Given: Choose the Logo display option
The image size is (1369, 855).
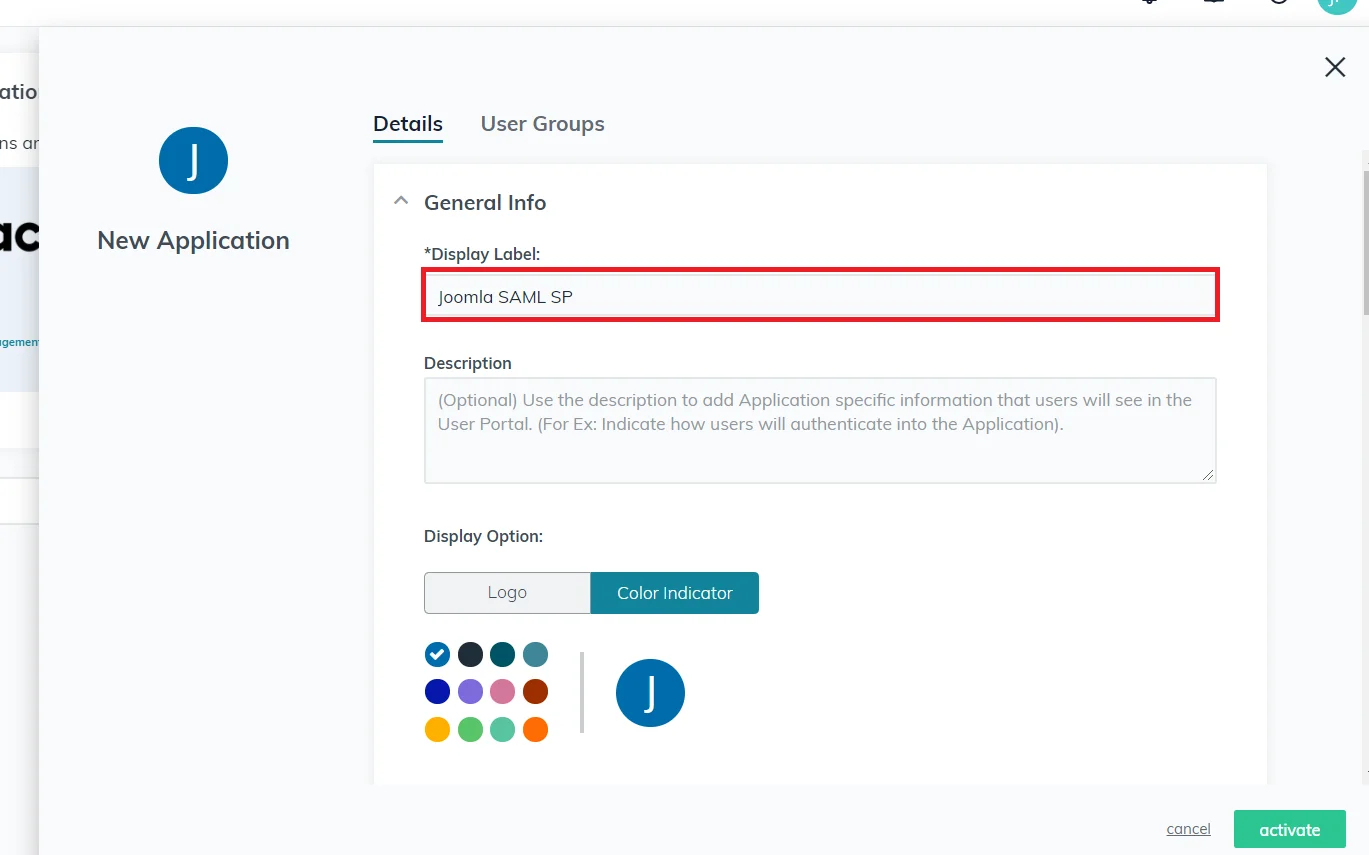Looking at the screenshot, I should click(507, 593).
